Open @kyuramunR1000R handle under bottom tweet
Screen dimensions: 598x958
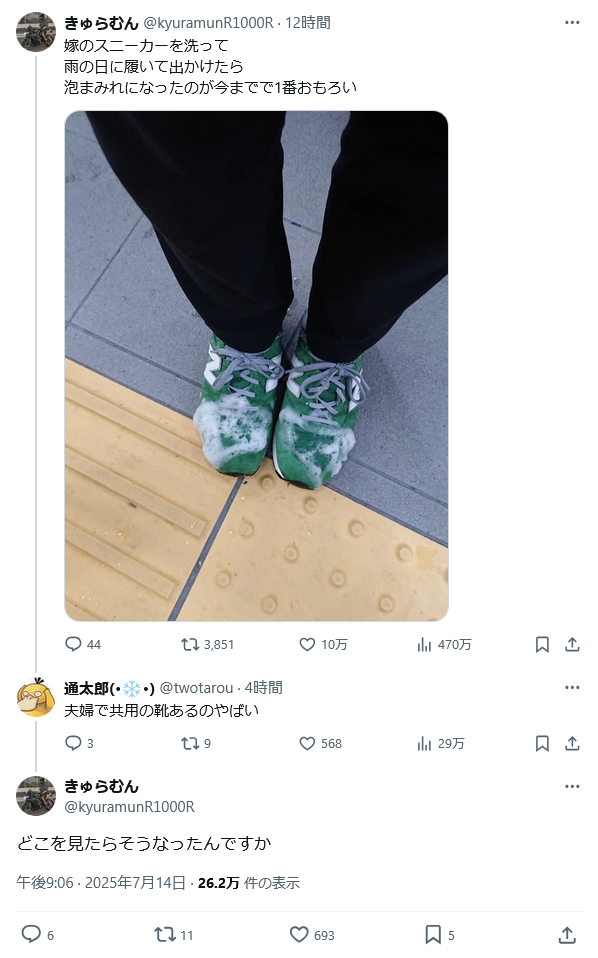pos(129,806)
